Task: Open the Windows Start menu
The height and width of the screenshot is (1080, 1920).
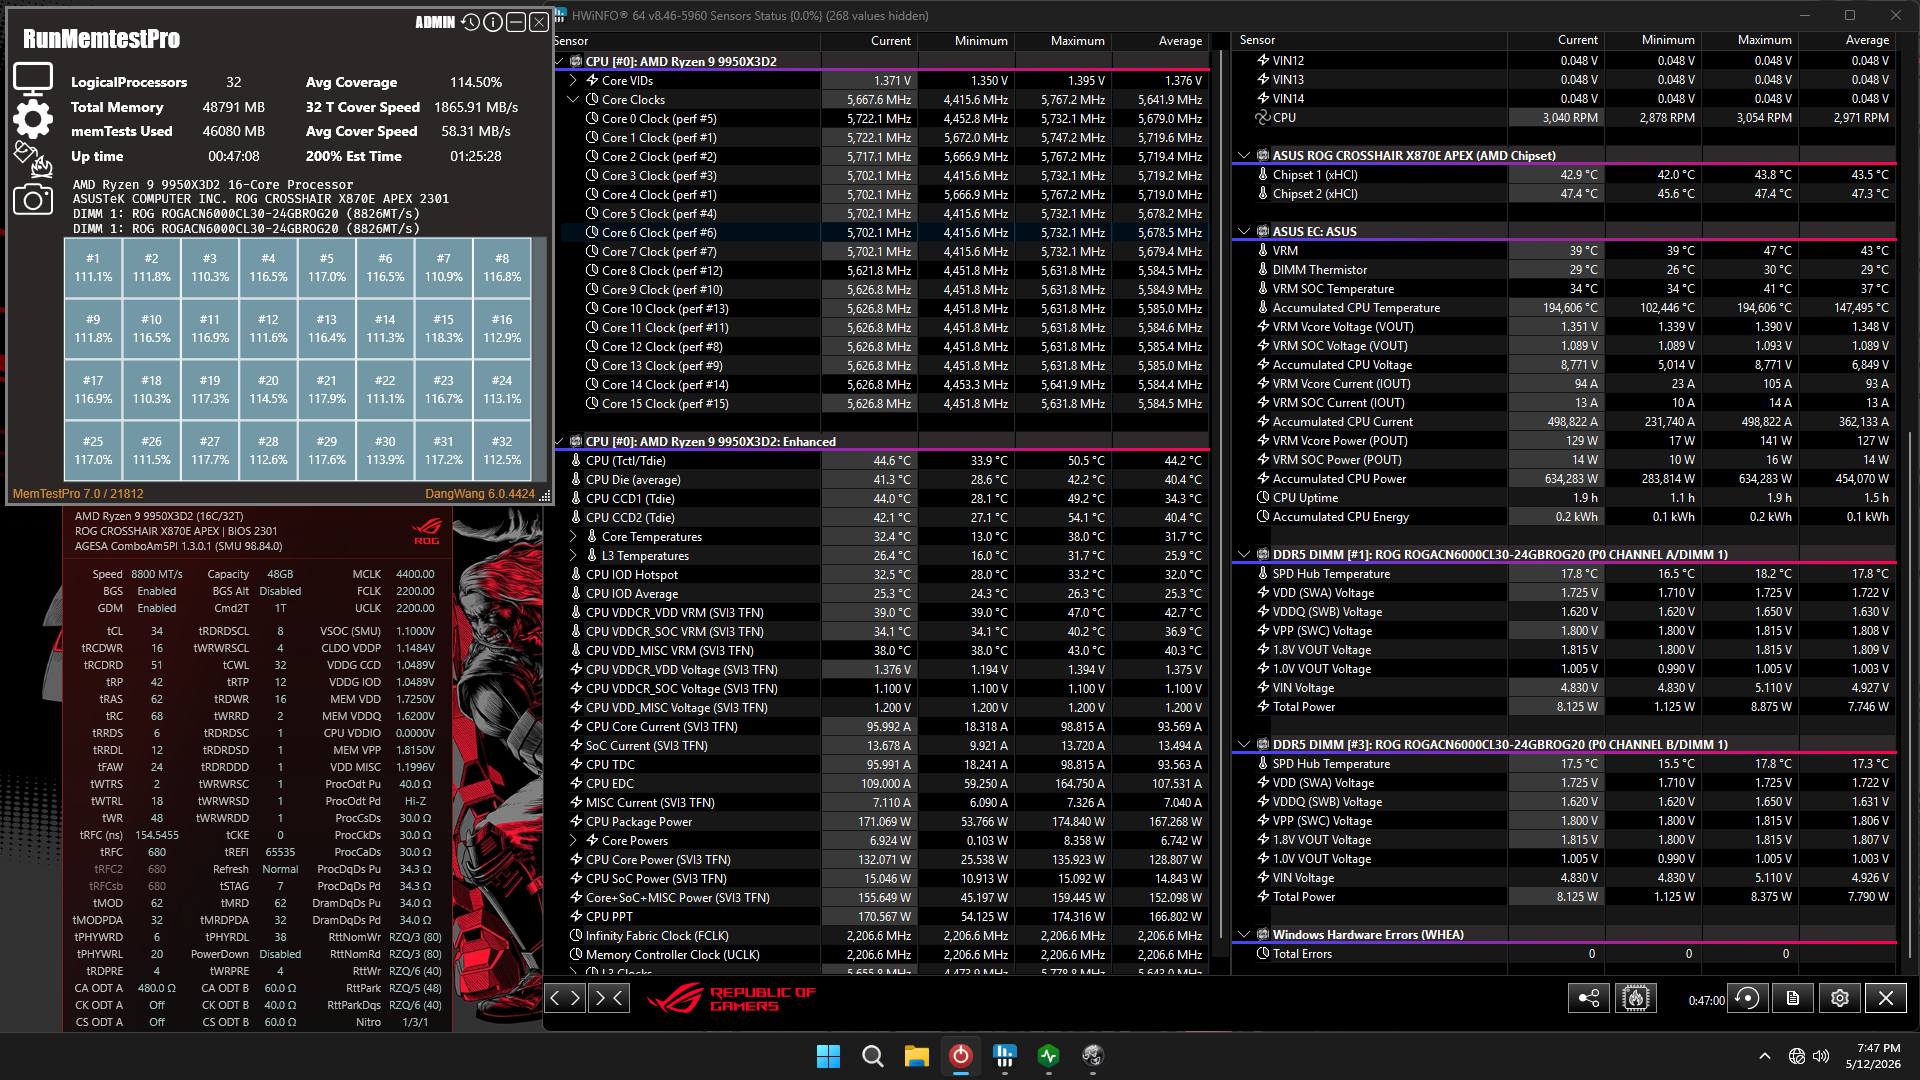Action: pyautogui.click(x=828, y=1056)
